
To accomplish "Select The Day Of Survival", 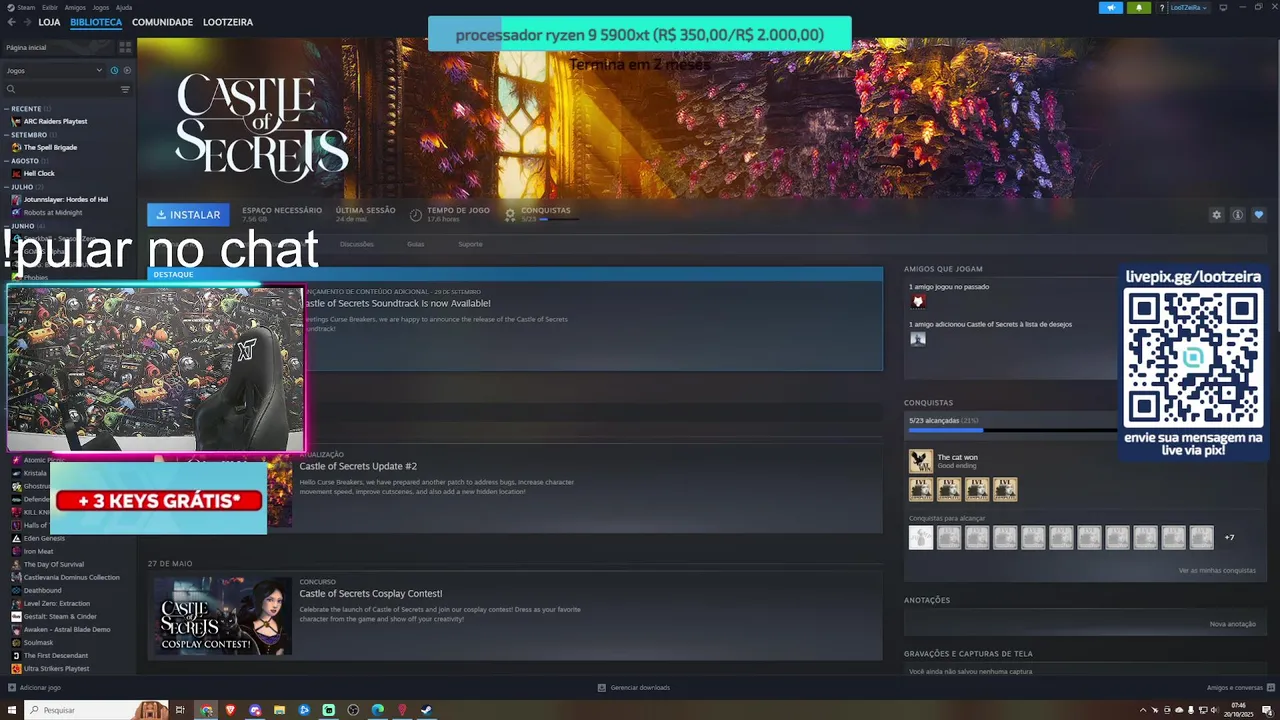I will 54,564.
